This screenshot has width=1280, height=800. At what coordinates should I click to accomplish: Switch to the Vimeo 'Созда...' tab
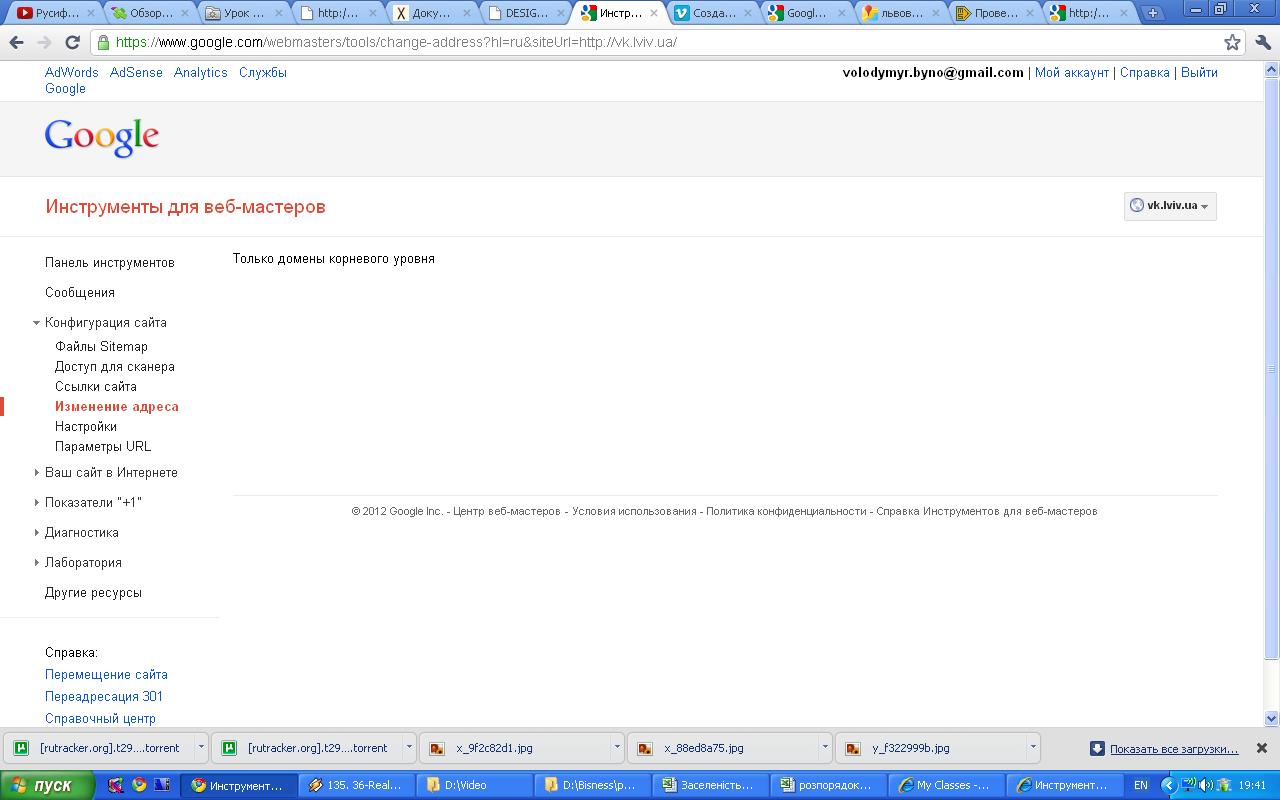[x=710, y=14]
